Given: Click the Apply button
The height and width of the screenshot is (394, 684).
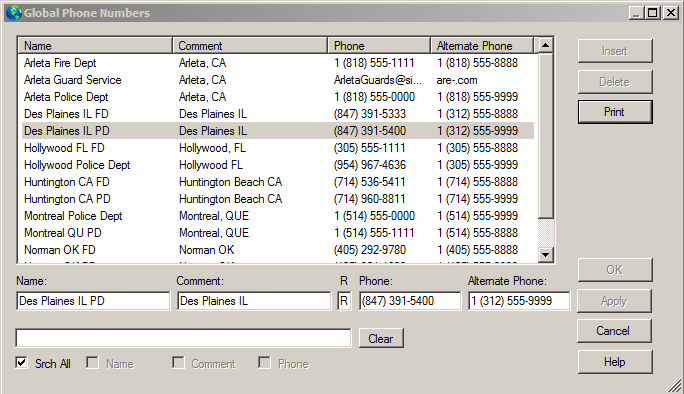Looking at the screenshot, I should [x=614, y=301].
